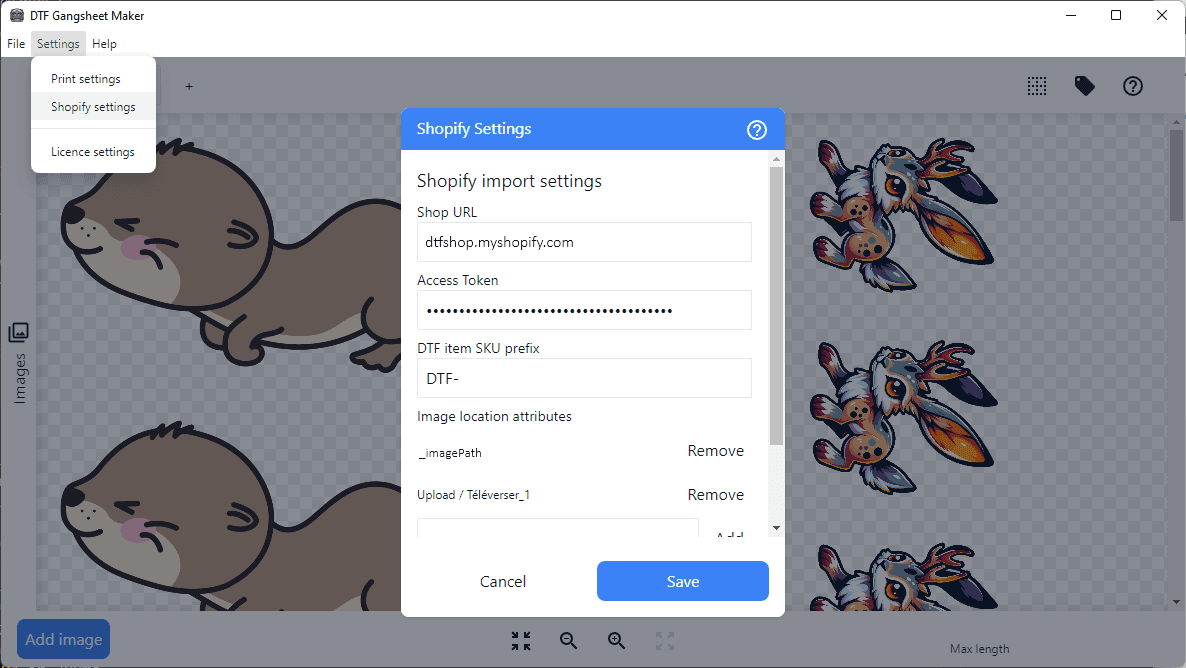Open help icon in top toolbar
The width and height of the screenshot is (1186, 668).
pyautogui.click(x=1132, y=86)
